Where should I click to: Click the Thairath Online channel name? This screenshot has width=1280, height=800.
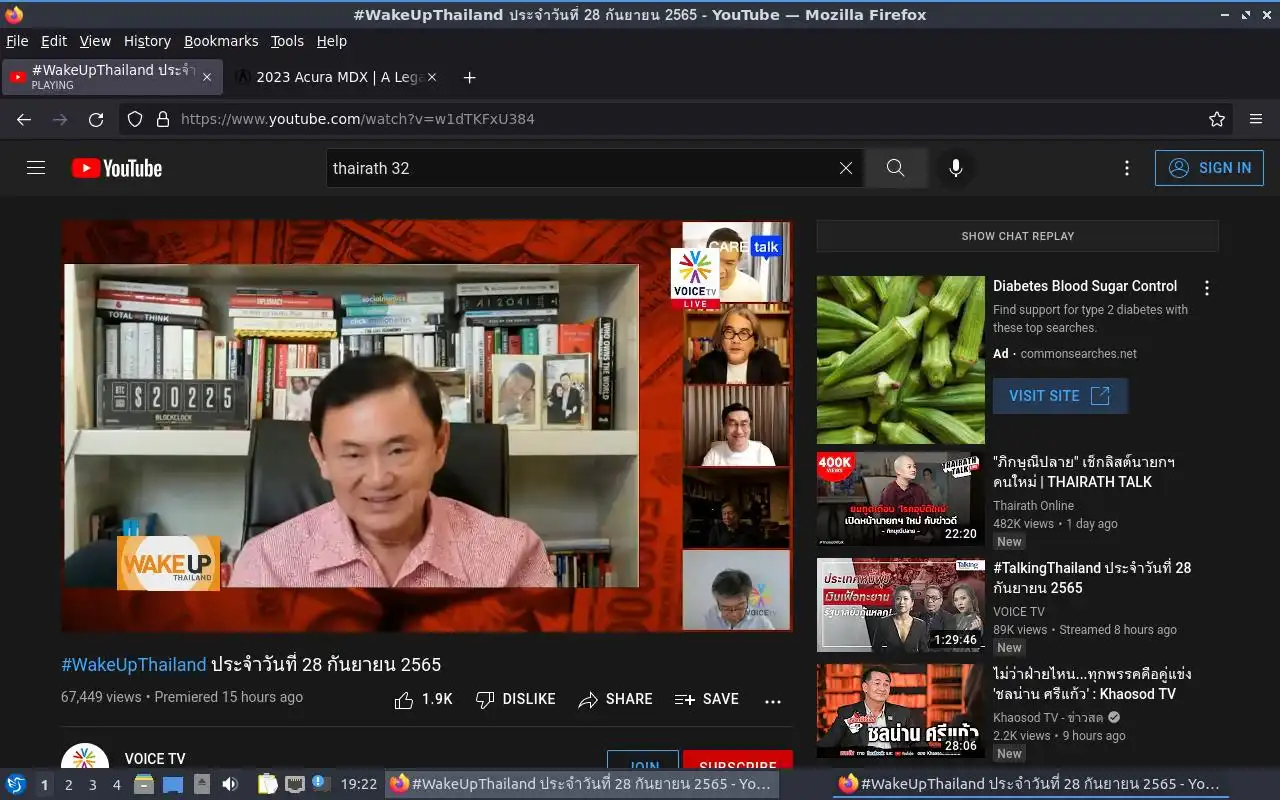coord(1033,506)
